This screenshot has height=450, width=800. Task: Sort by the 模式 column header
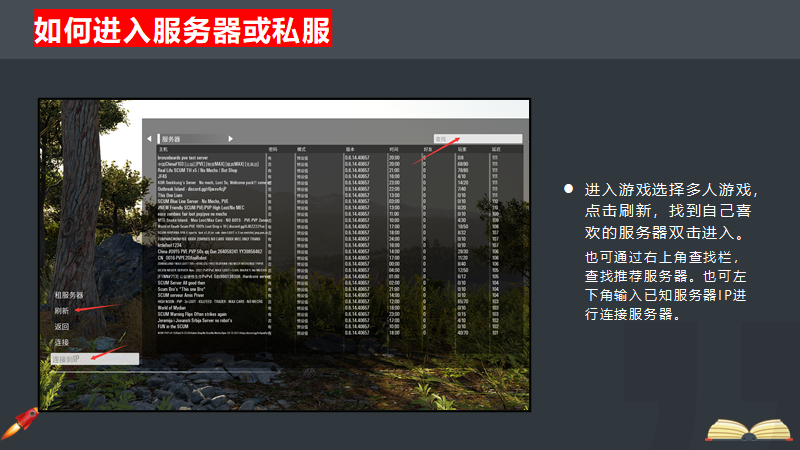point(302,149)
